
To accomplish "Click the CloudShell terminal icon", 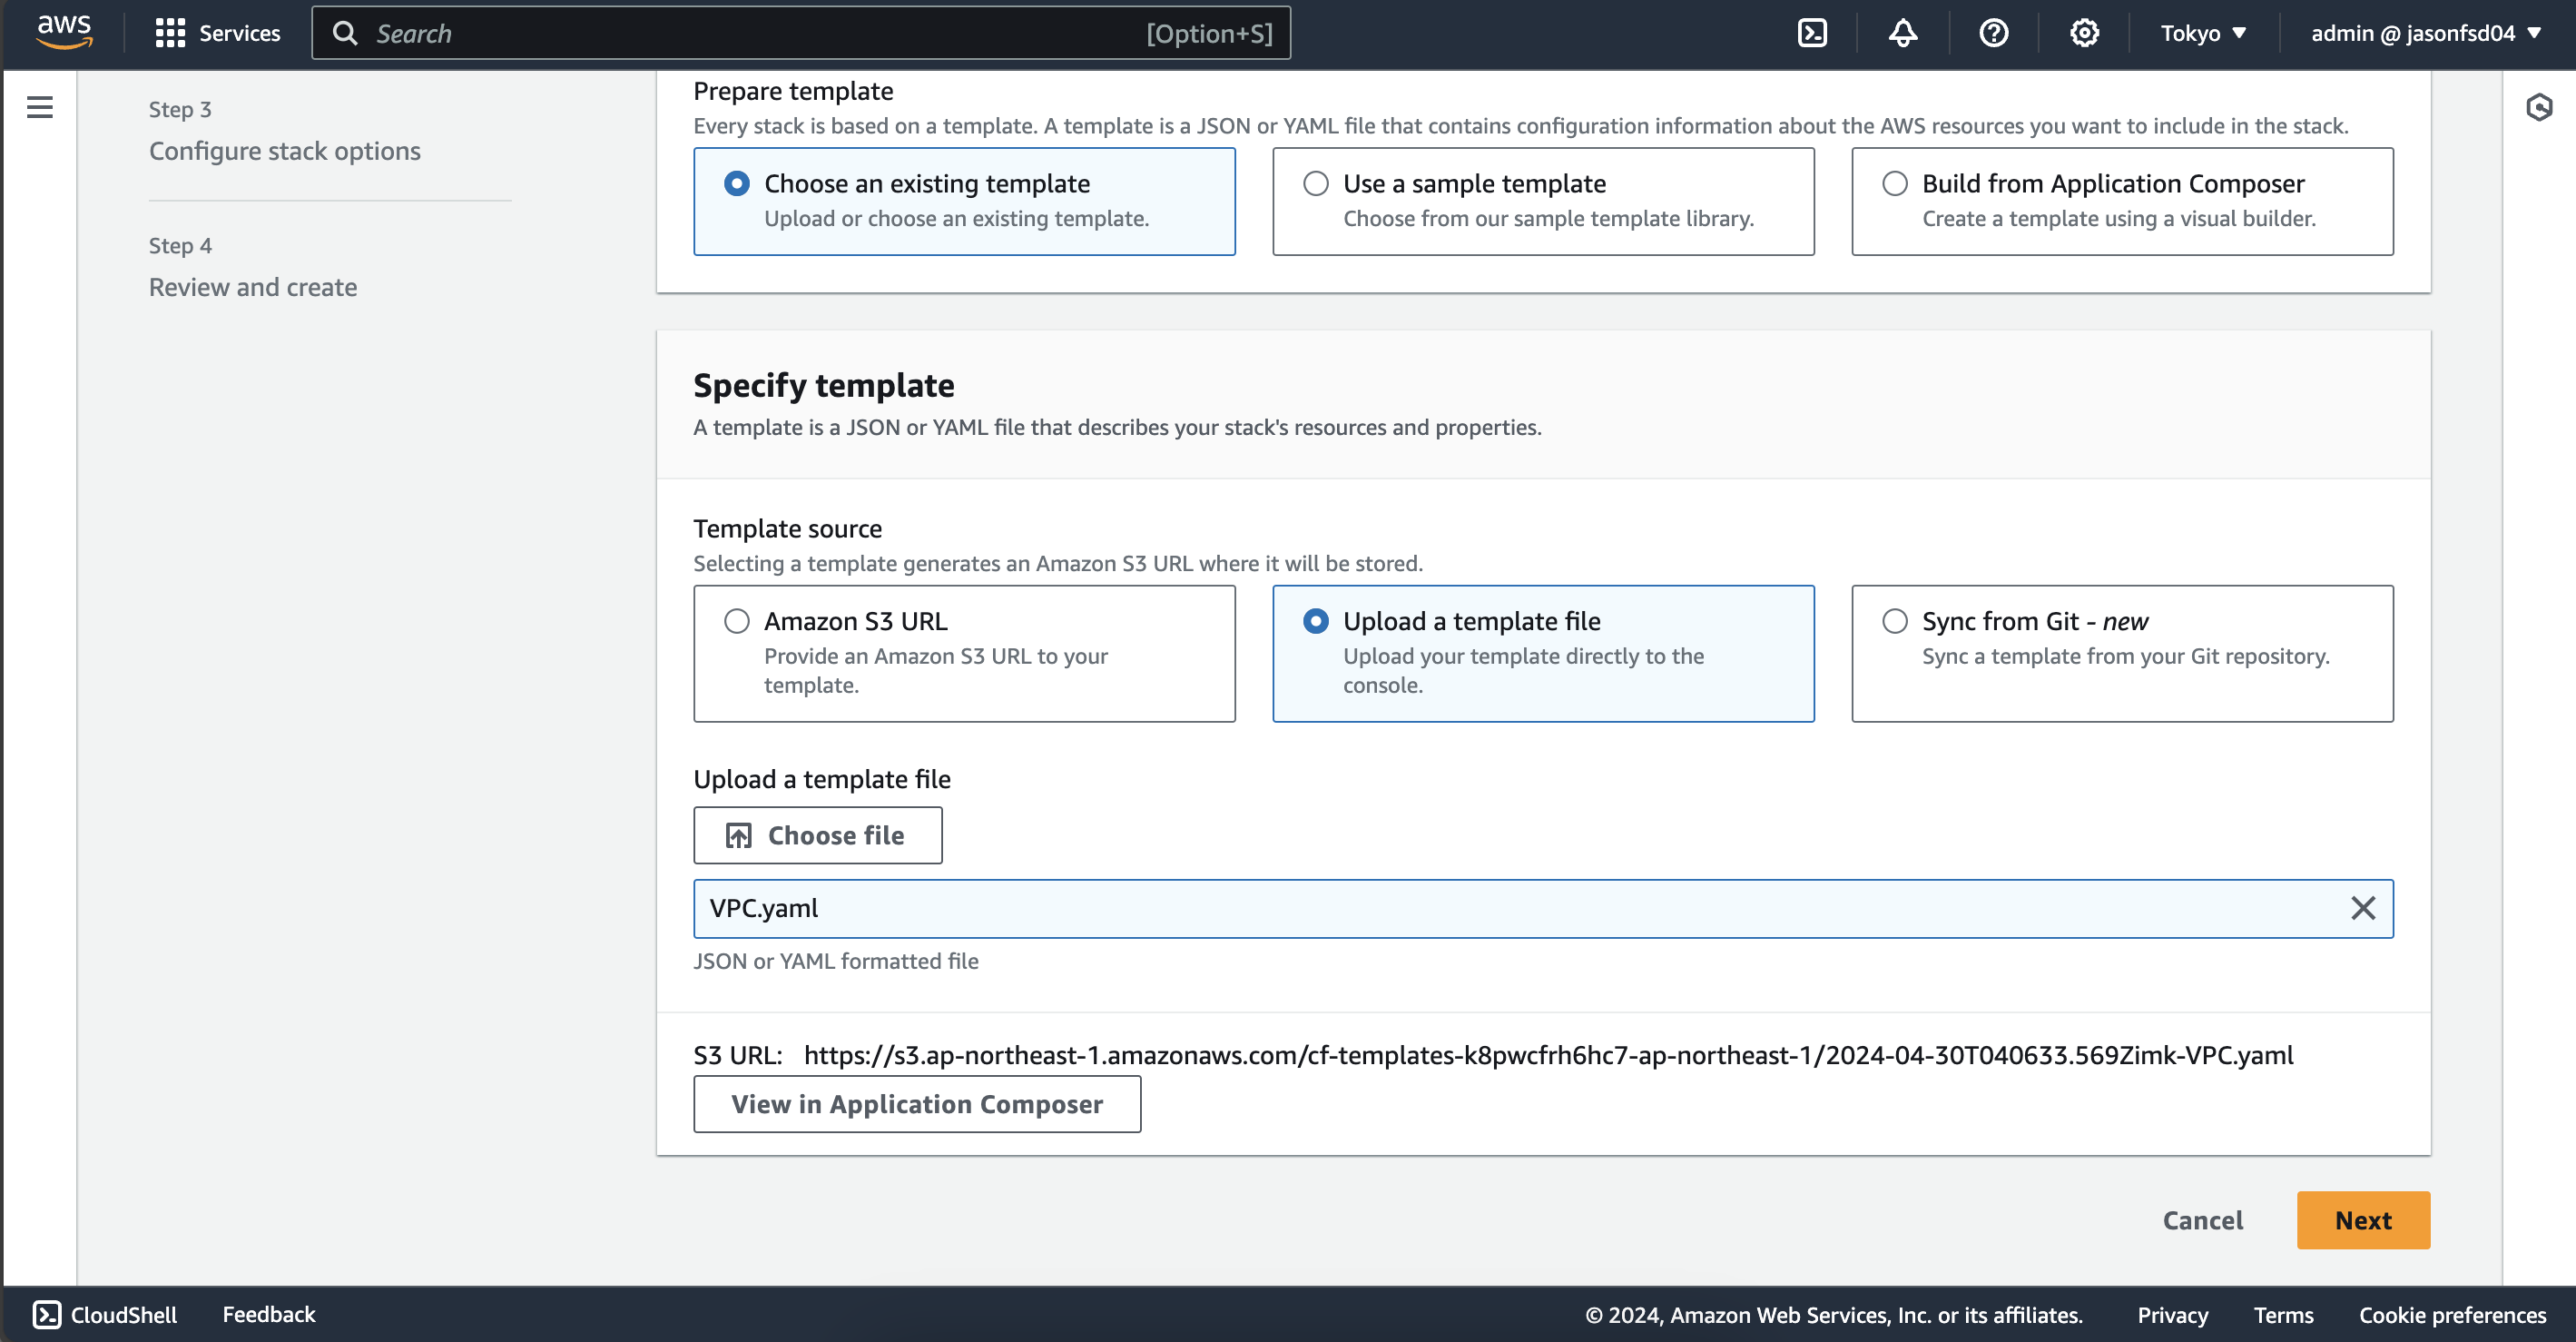I will [1811, 33].
